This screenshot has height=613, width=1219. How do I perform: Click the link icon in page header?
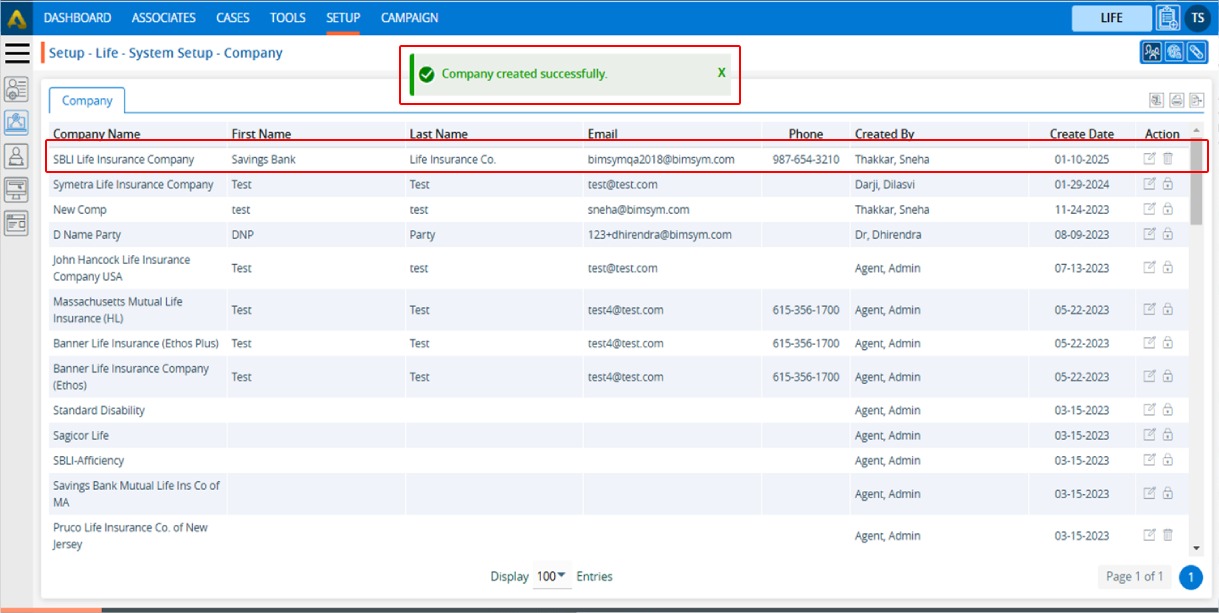(x=1196, y=53)
